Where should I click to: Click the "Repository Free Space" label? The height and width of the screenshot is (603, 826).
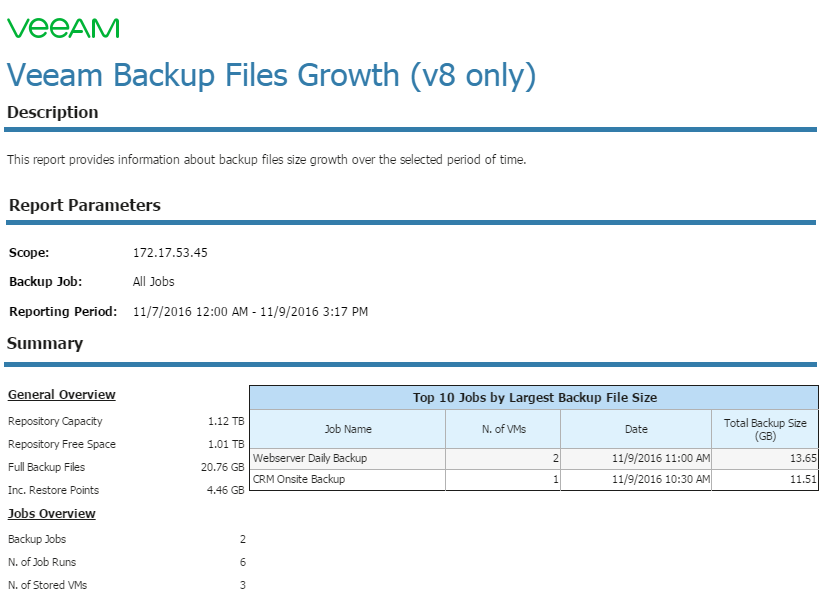click(x=62, y=444)
